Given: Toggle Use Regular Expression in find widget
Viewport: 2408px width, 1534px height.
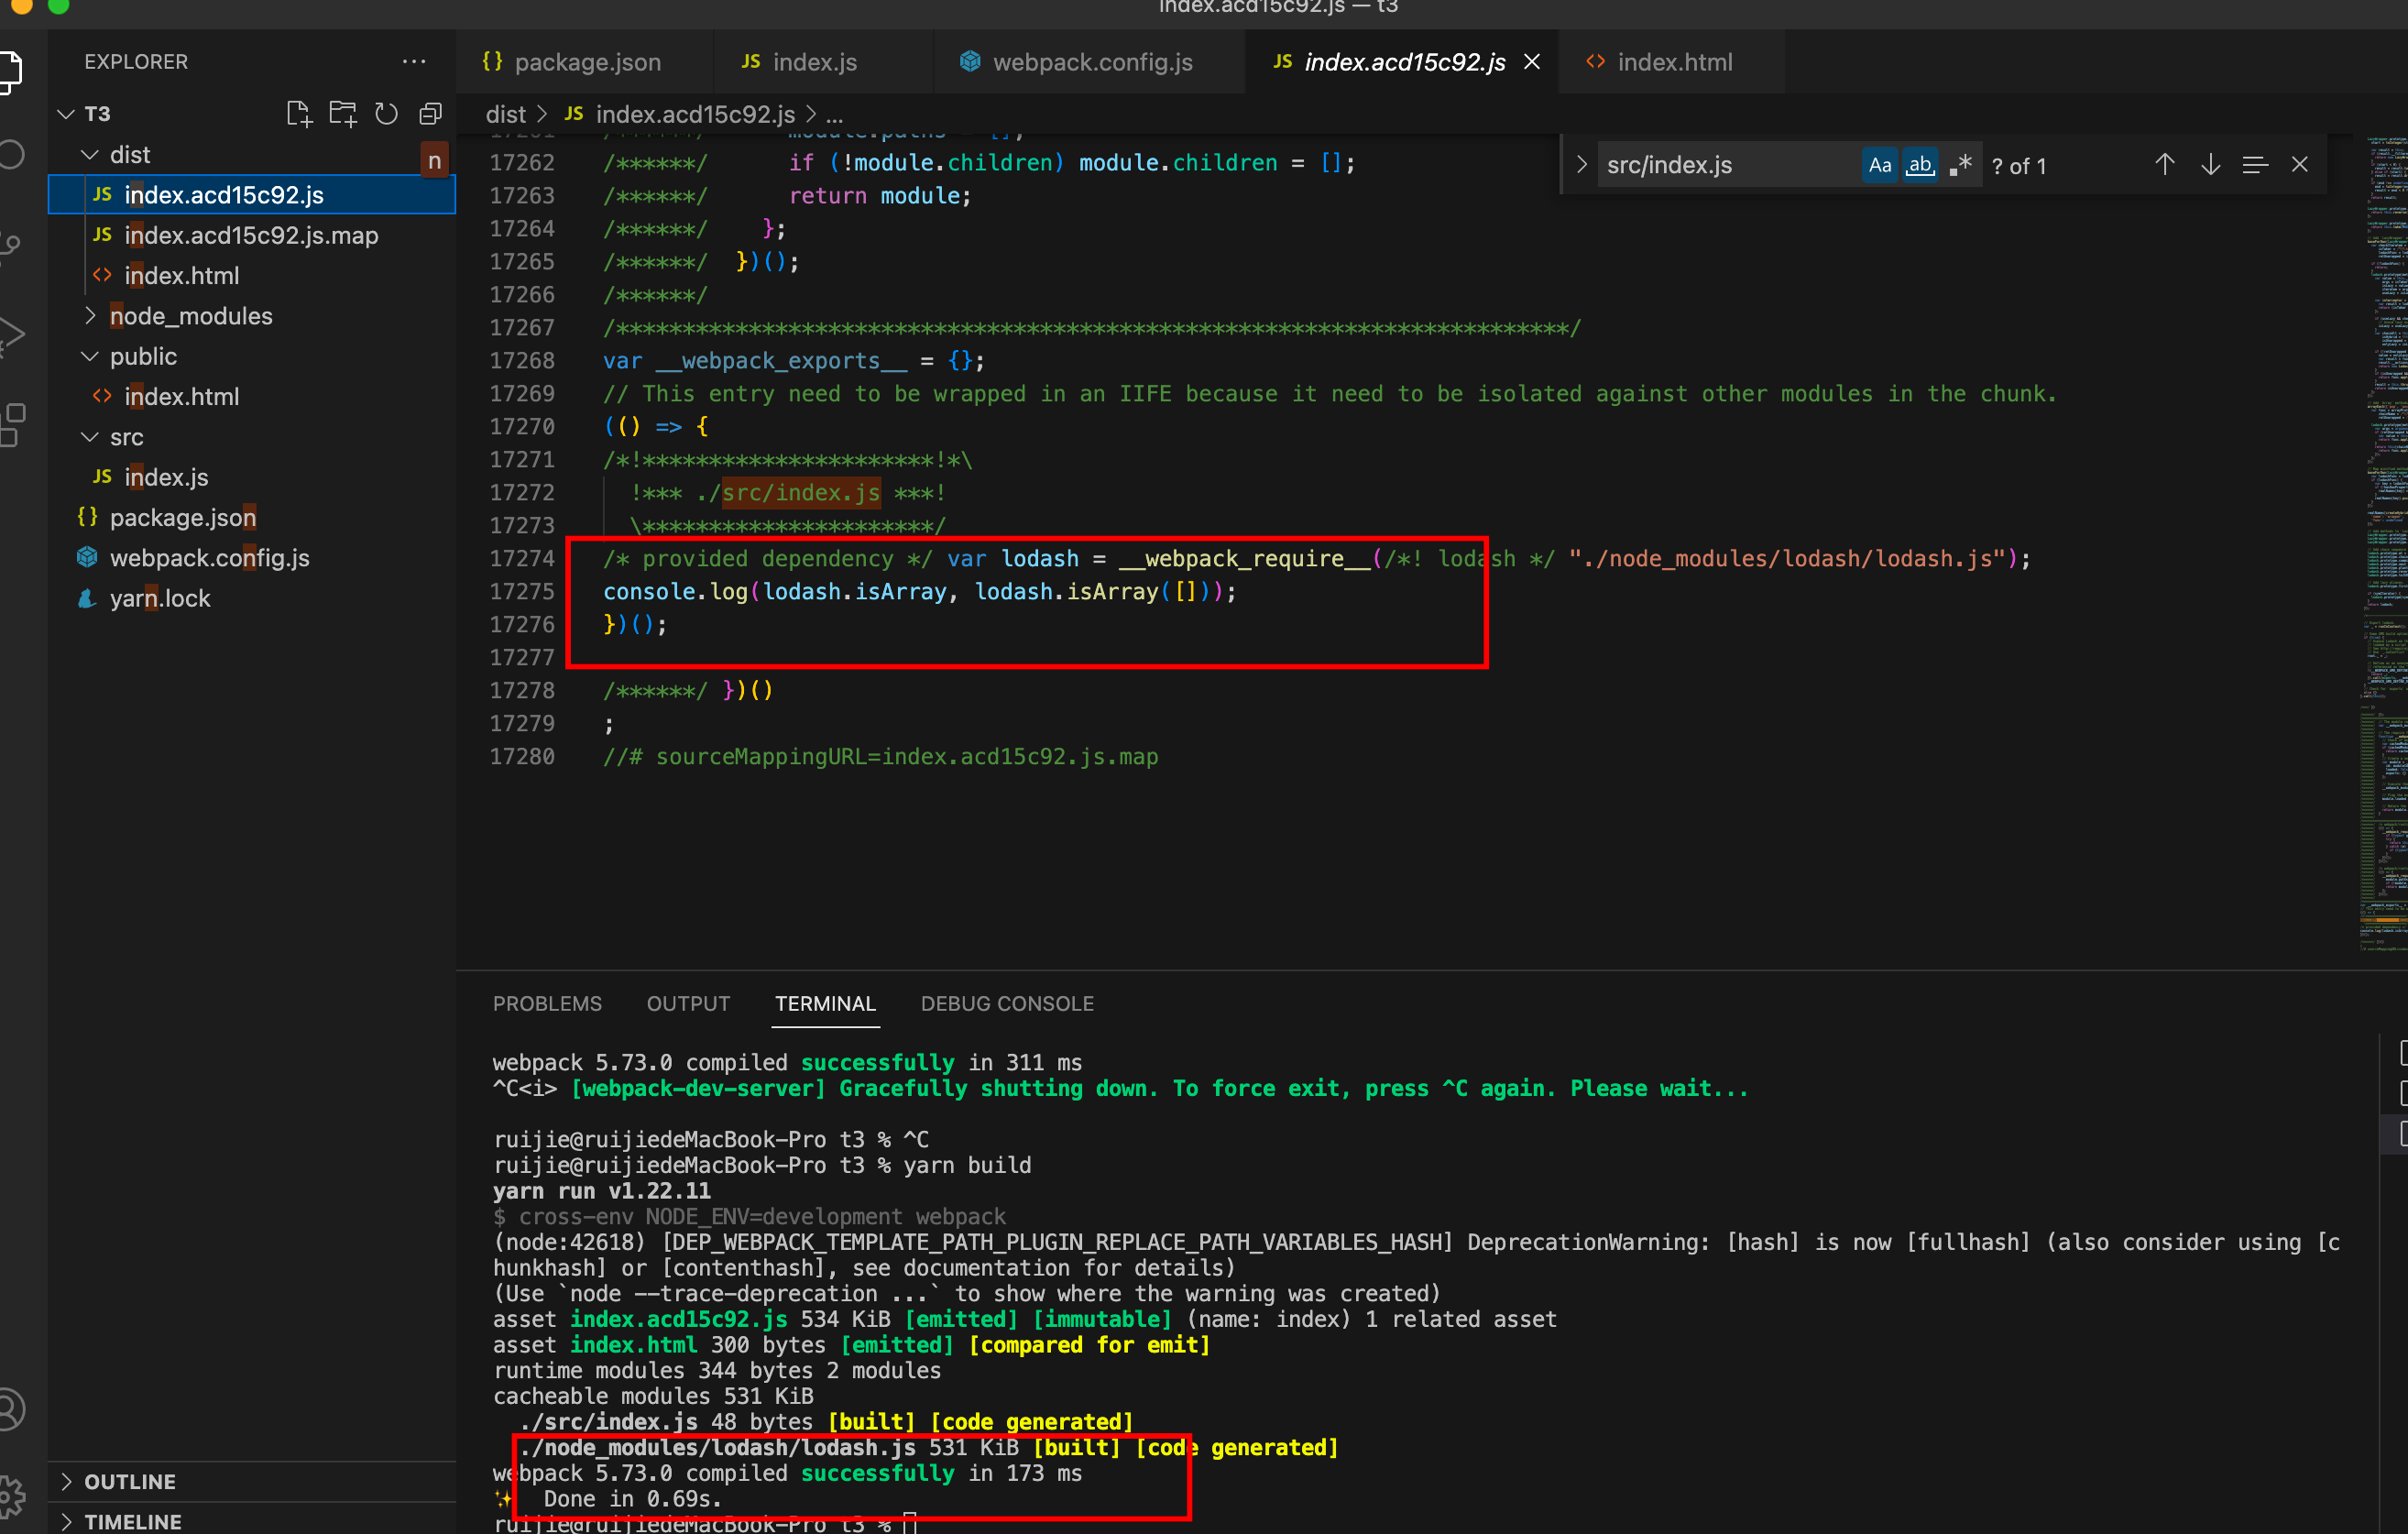Looking at the screenshot, I should (1960, 165).
